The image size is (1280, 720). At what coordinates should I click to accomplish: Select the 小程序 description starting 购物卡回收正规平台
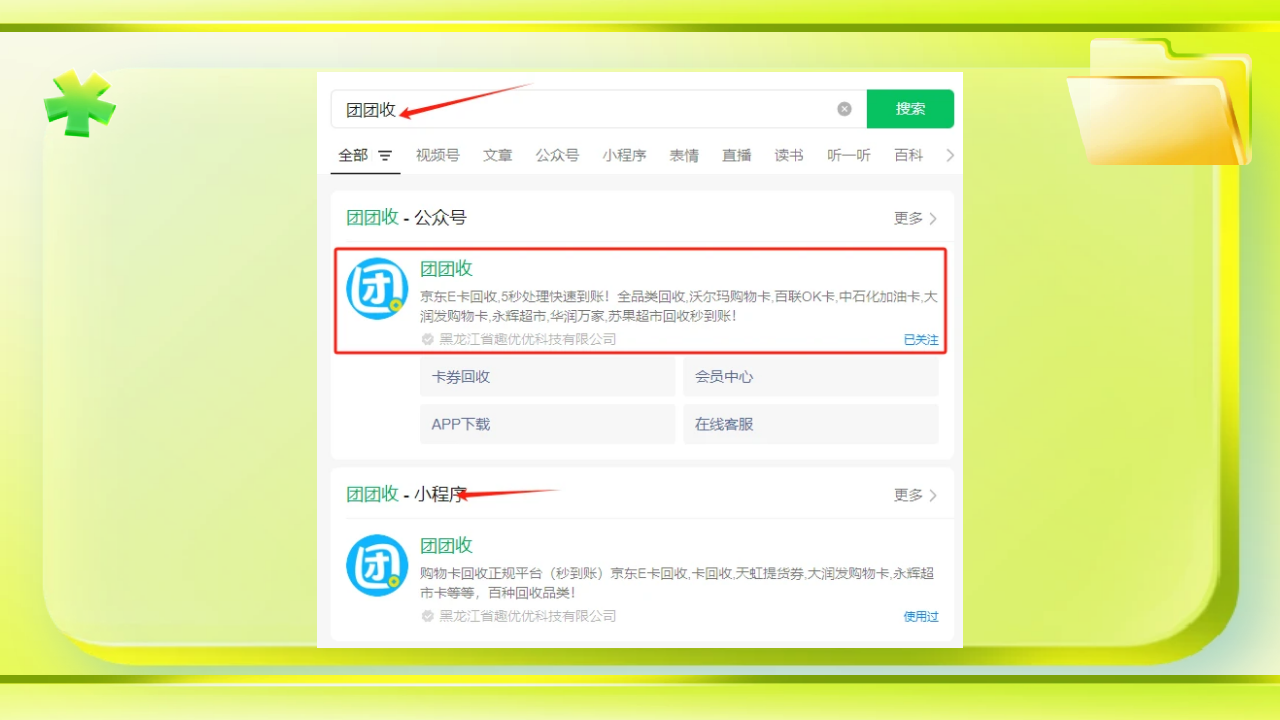click(x=677, y=583)
